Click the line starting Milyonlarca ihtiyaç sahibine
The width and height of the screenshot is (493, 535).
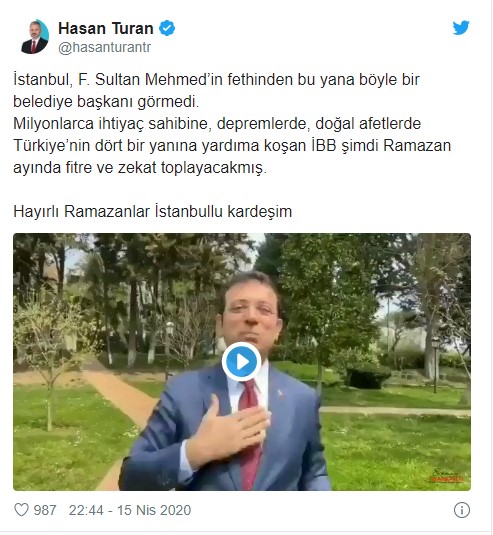click(x=217, y=124)
